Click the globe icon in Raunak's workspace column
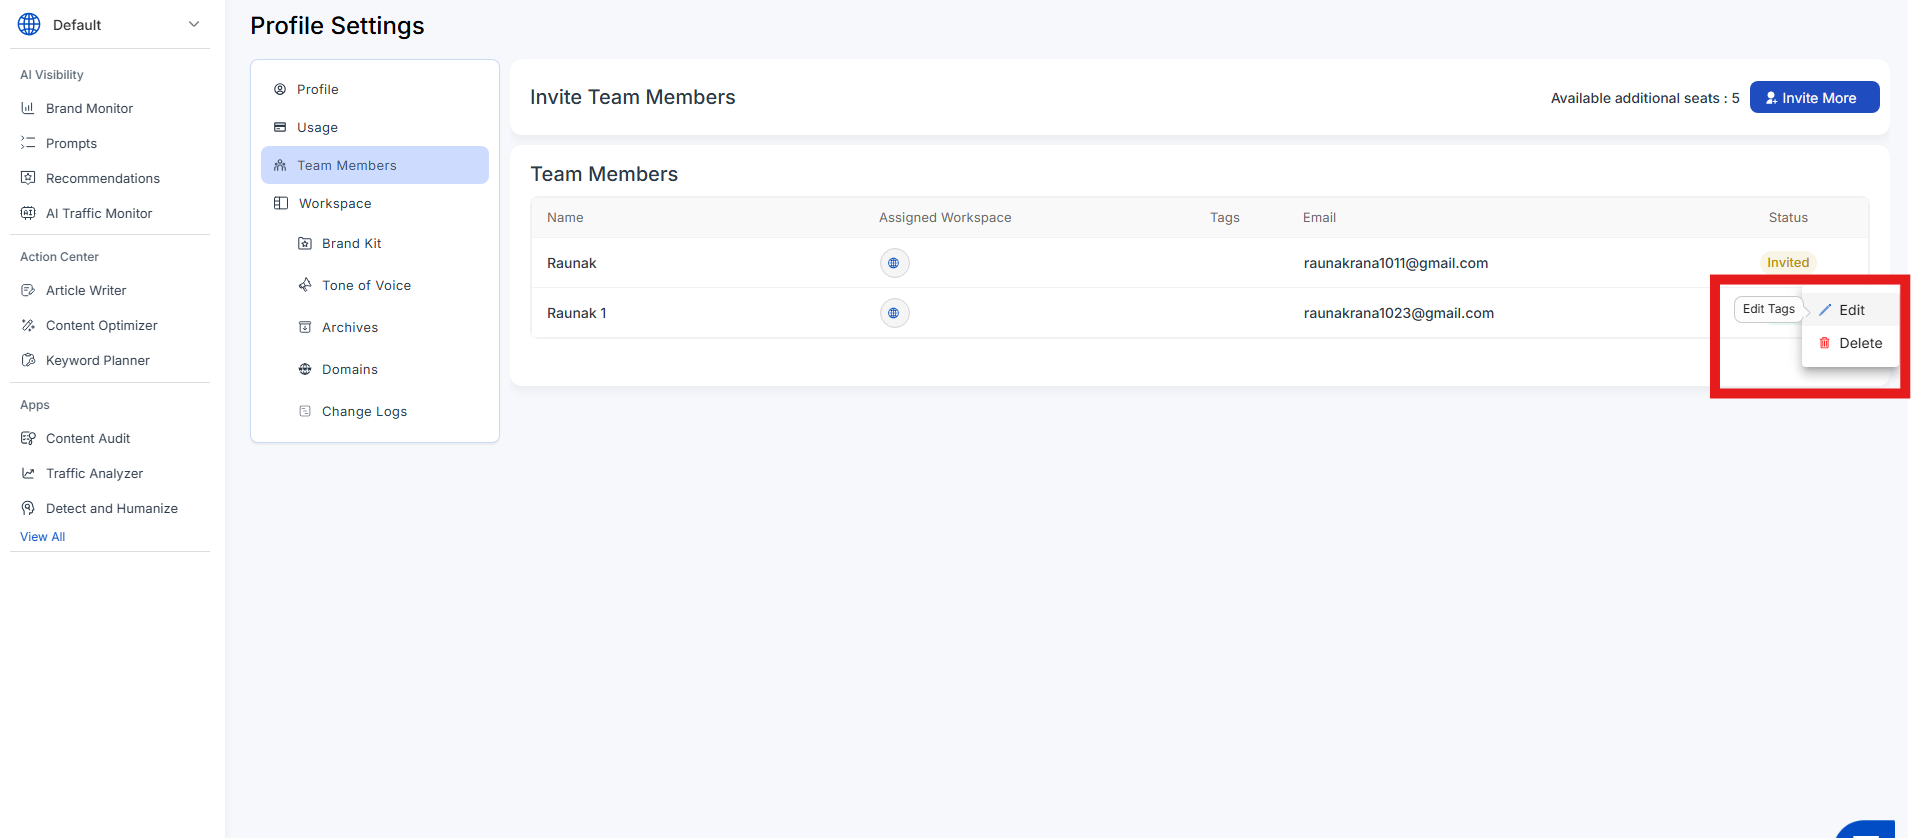The height and width of the screenshot is (838, 1911). 894,263
